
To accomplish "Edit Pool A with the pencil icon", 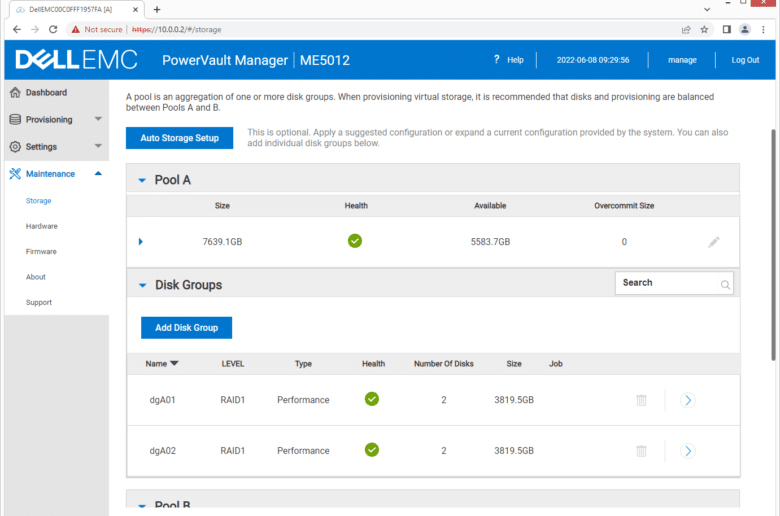I will [714, 242].
